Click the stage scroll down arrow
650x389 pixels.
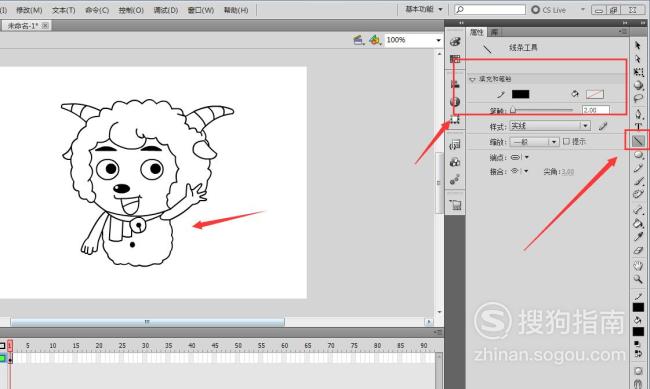[439, 312]
